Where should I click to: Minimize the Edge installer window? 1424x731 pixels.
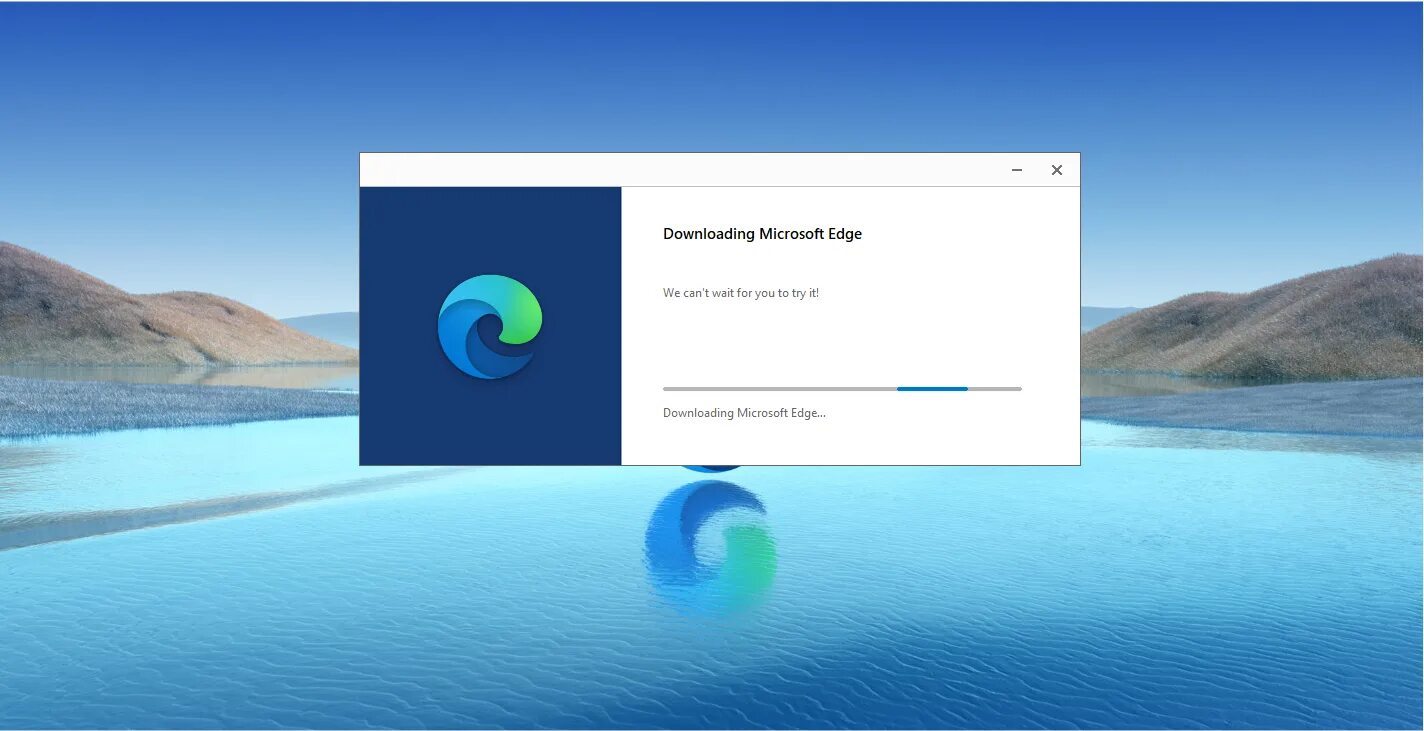pyautogui.click(x=1017, y=170)
